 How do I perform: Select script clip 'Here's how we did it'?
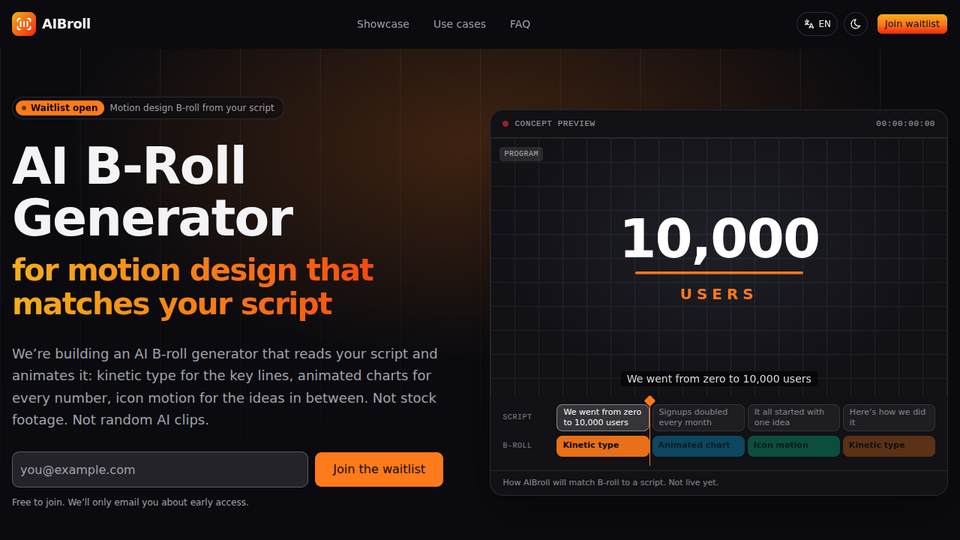888,417
